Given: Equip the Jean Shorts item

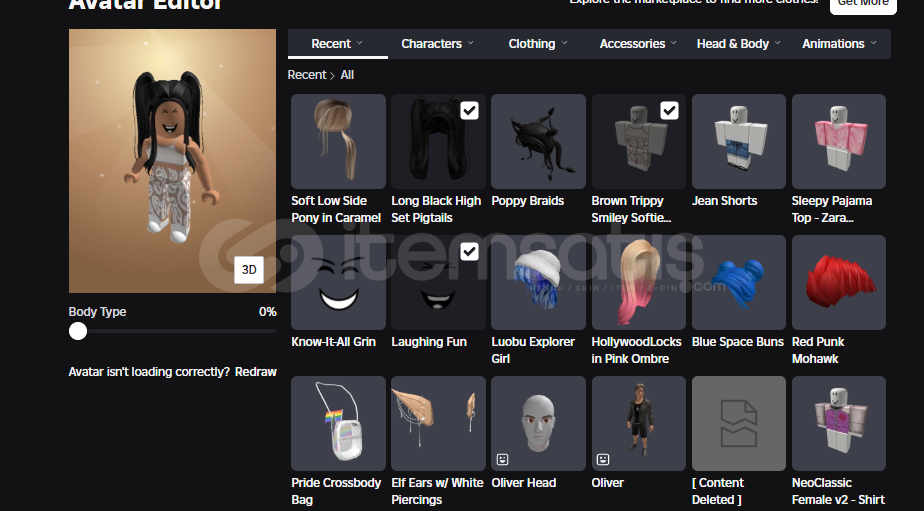Looking at the screenshot, I should click(739, 141).
